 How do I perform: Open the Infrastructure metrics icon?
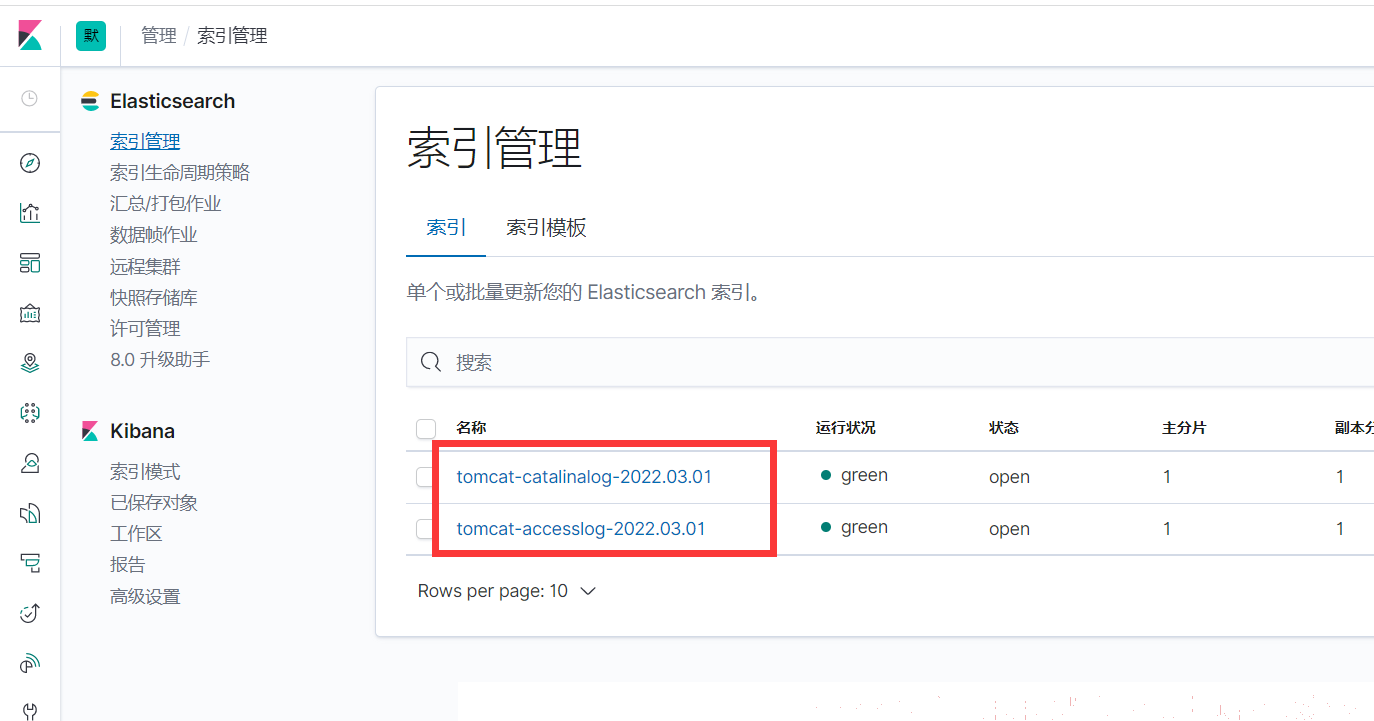pyautogui.click(x=30, y=463)
